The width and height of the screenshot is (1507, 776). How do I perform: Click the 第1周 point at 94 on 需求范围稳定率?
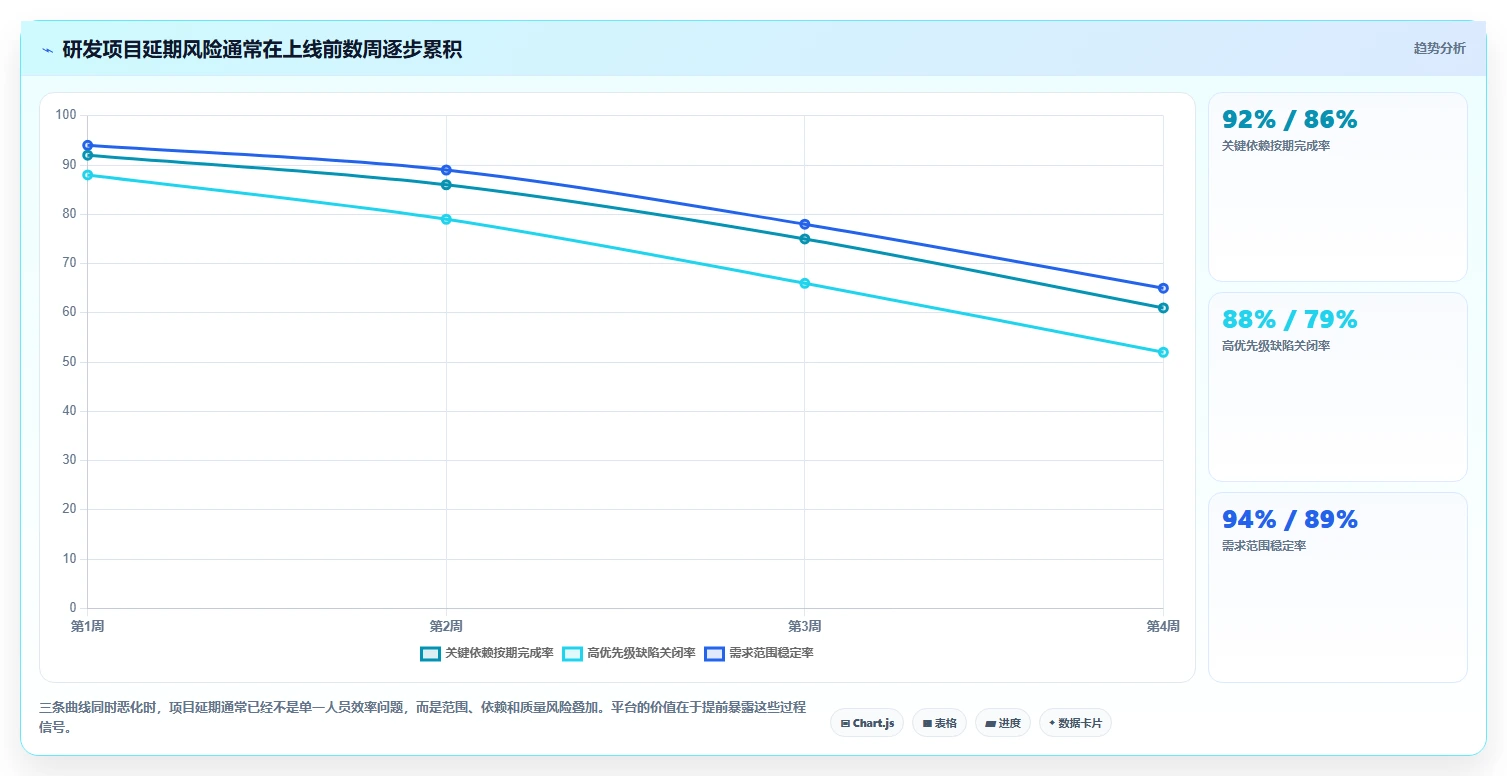[87, 145]
